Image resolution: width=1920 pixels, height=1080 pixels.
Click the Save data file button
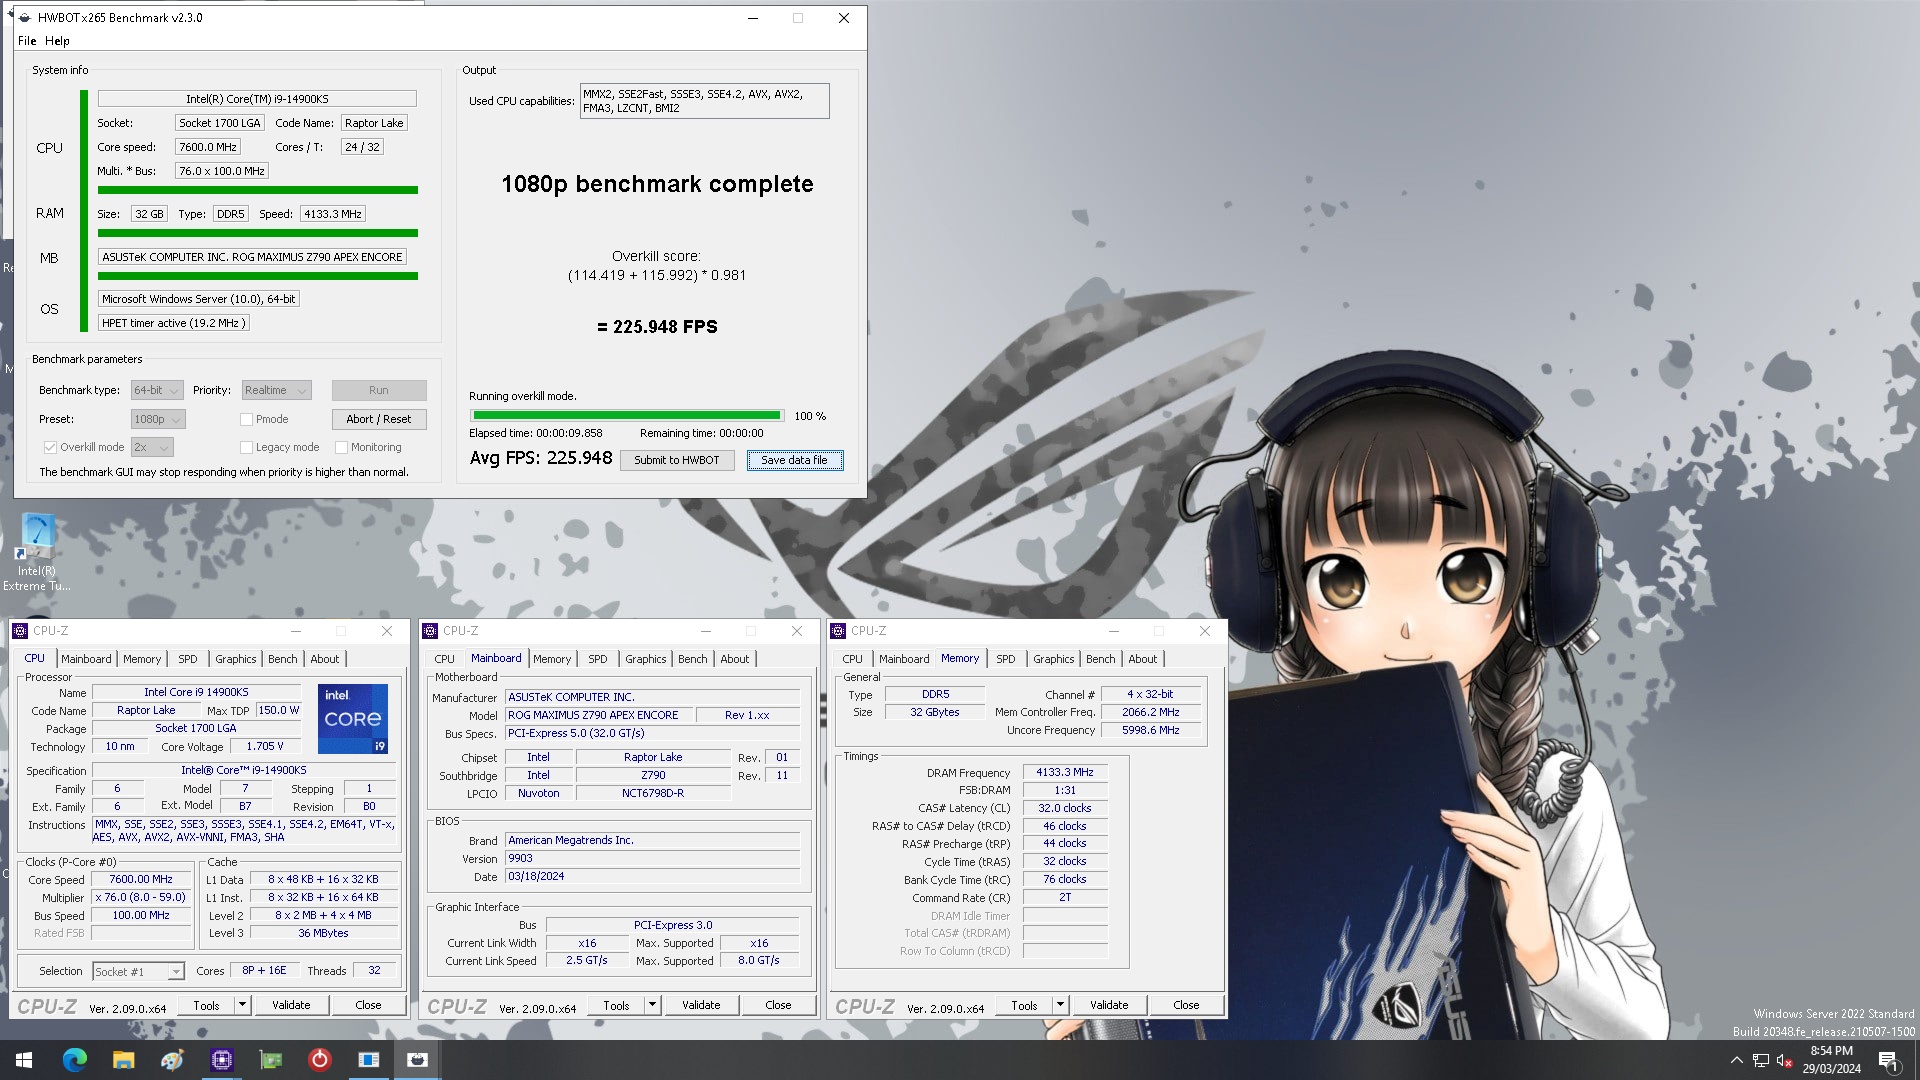(794, 460)
